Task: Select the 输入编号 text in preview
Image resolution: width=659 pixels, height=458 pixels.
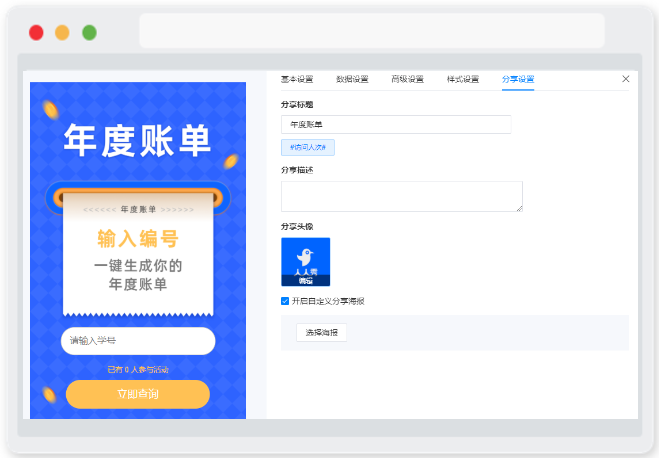Action: point(138,239)
